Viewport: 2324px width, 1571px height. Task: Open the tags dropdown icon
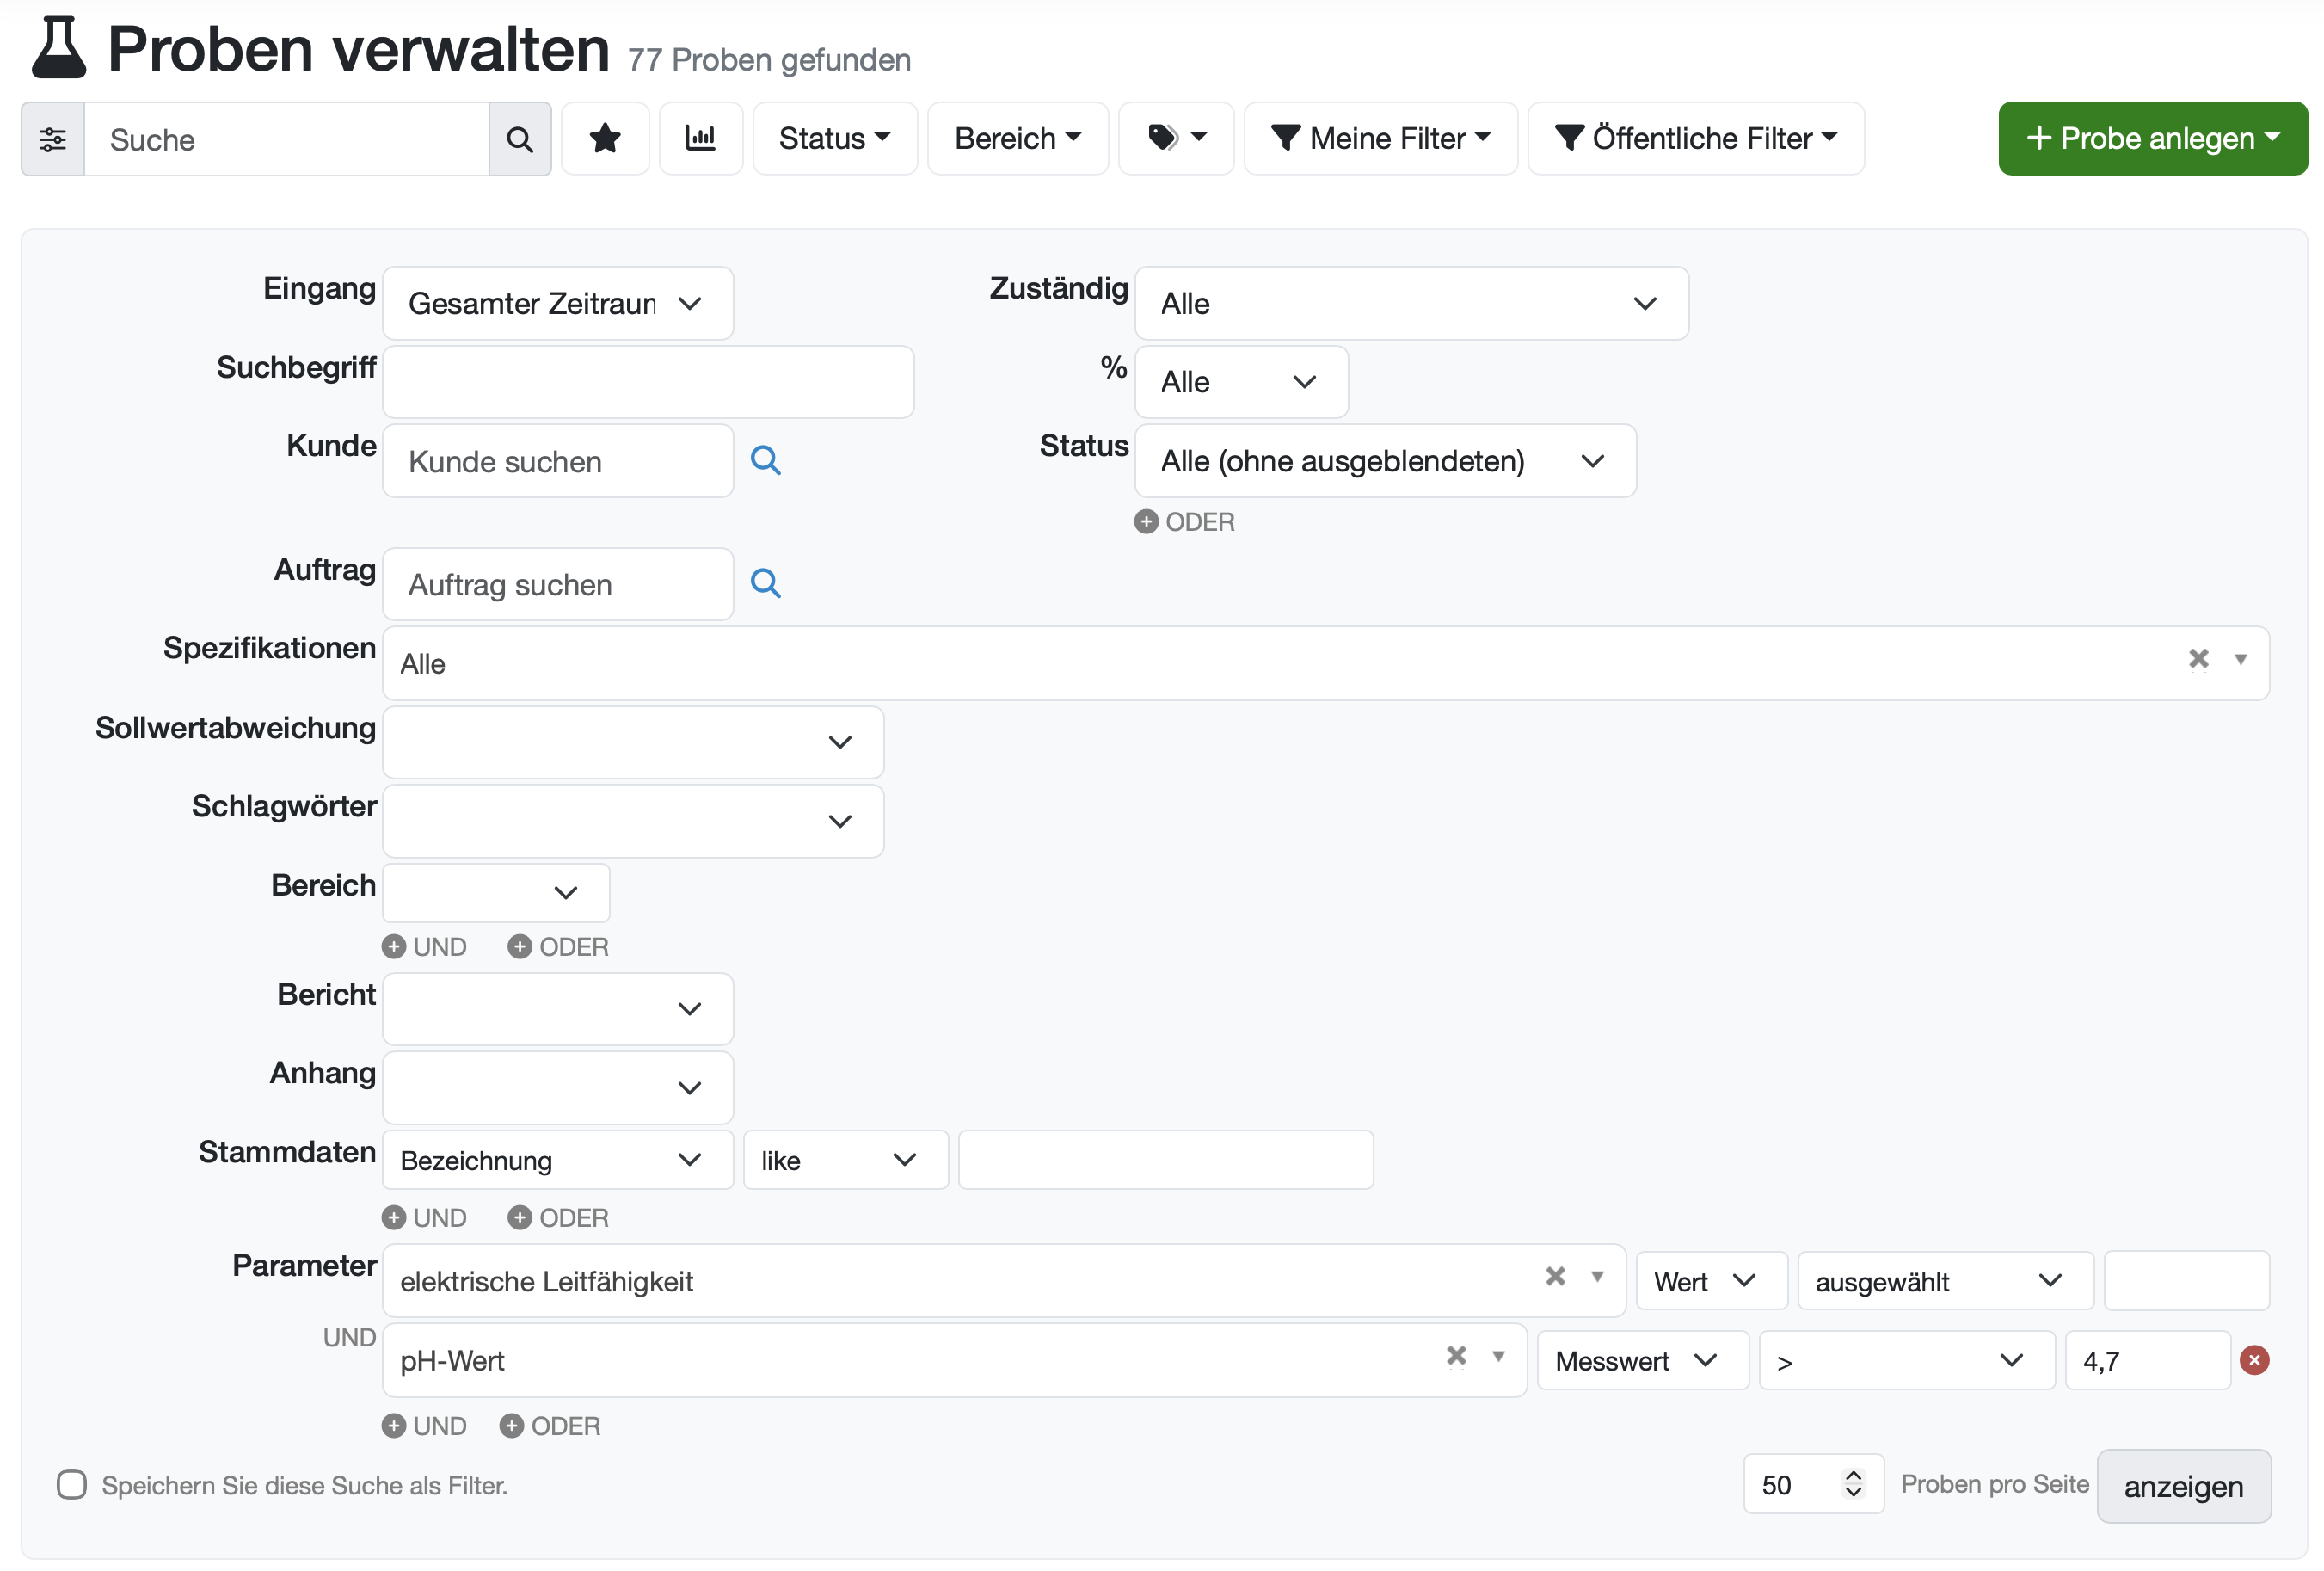tap(1175, 138)
